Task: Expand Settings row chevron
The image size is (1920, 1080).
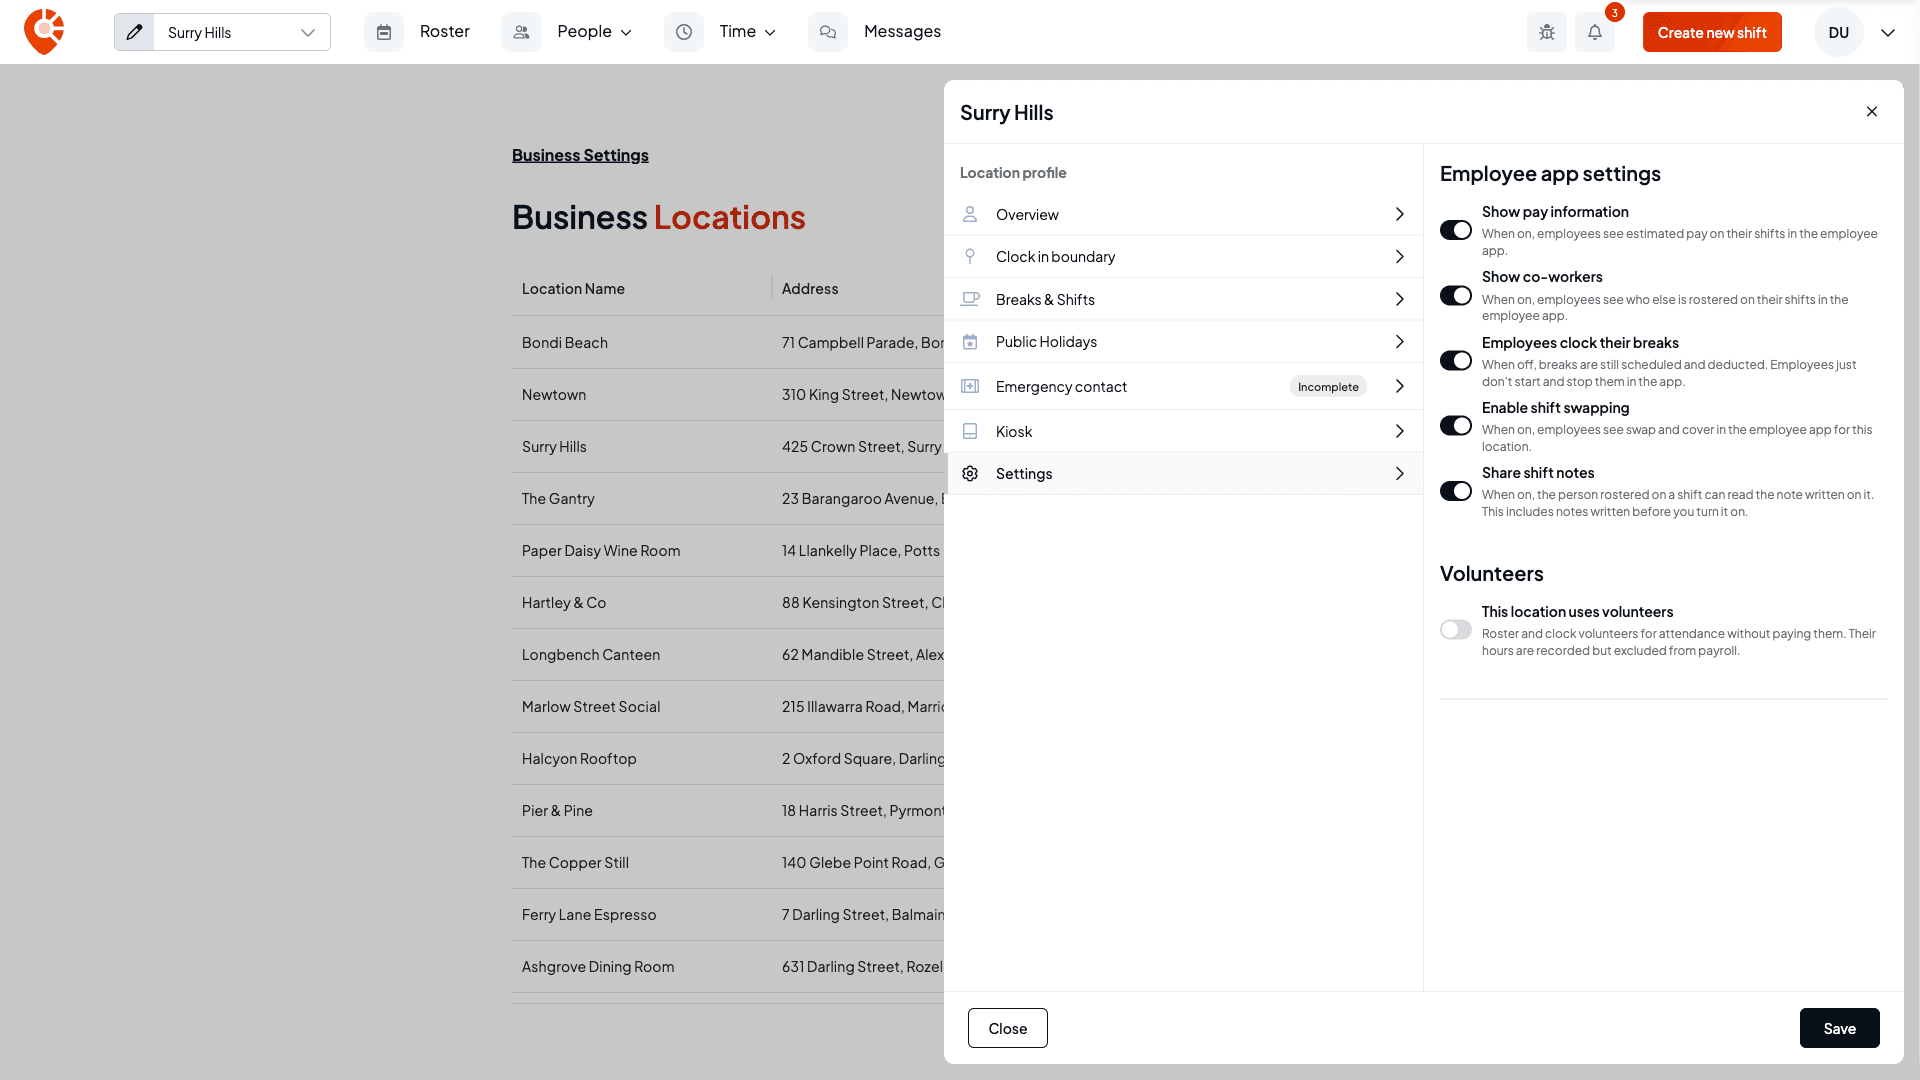Action: click(x=1400, y=474)
